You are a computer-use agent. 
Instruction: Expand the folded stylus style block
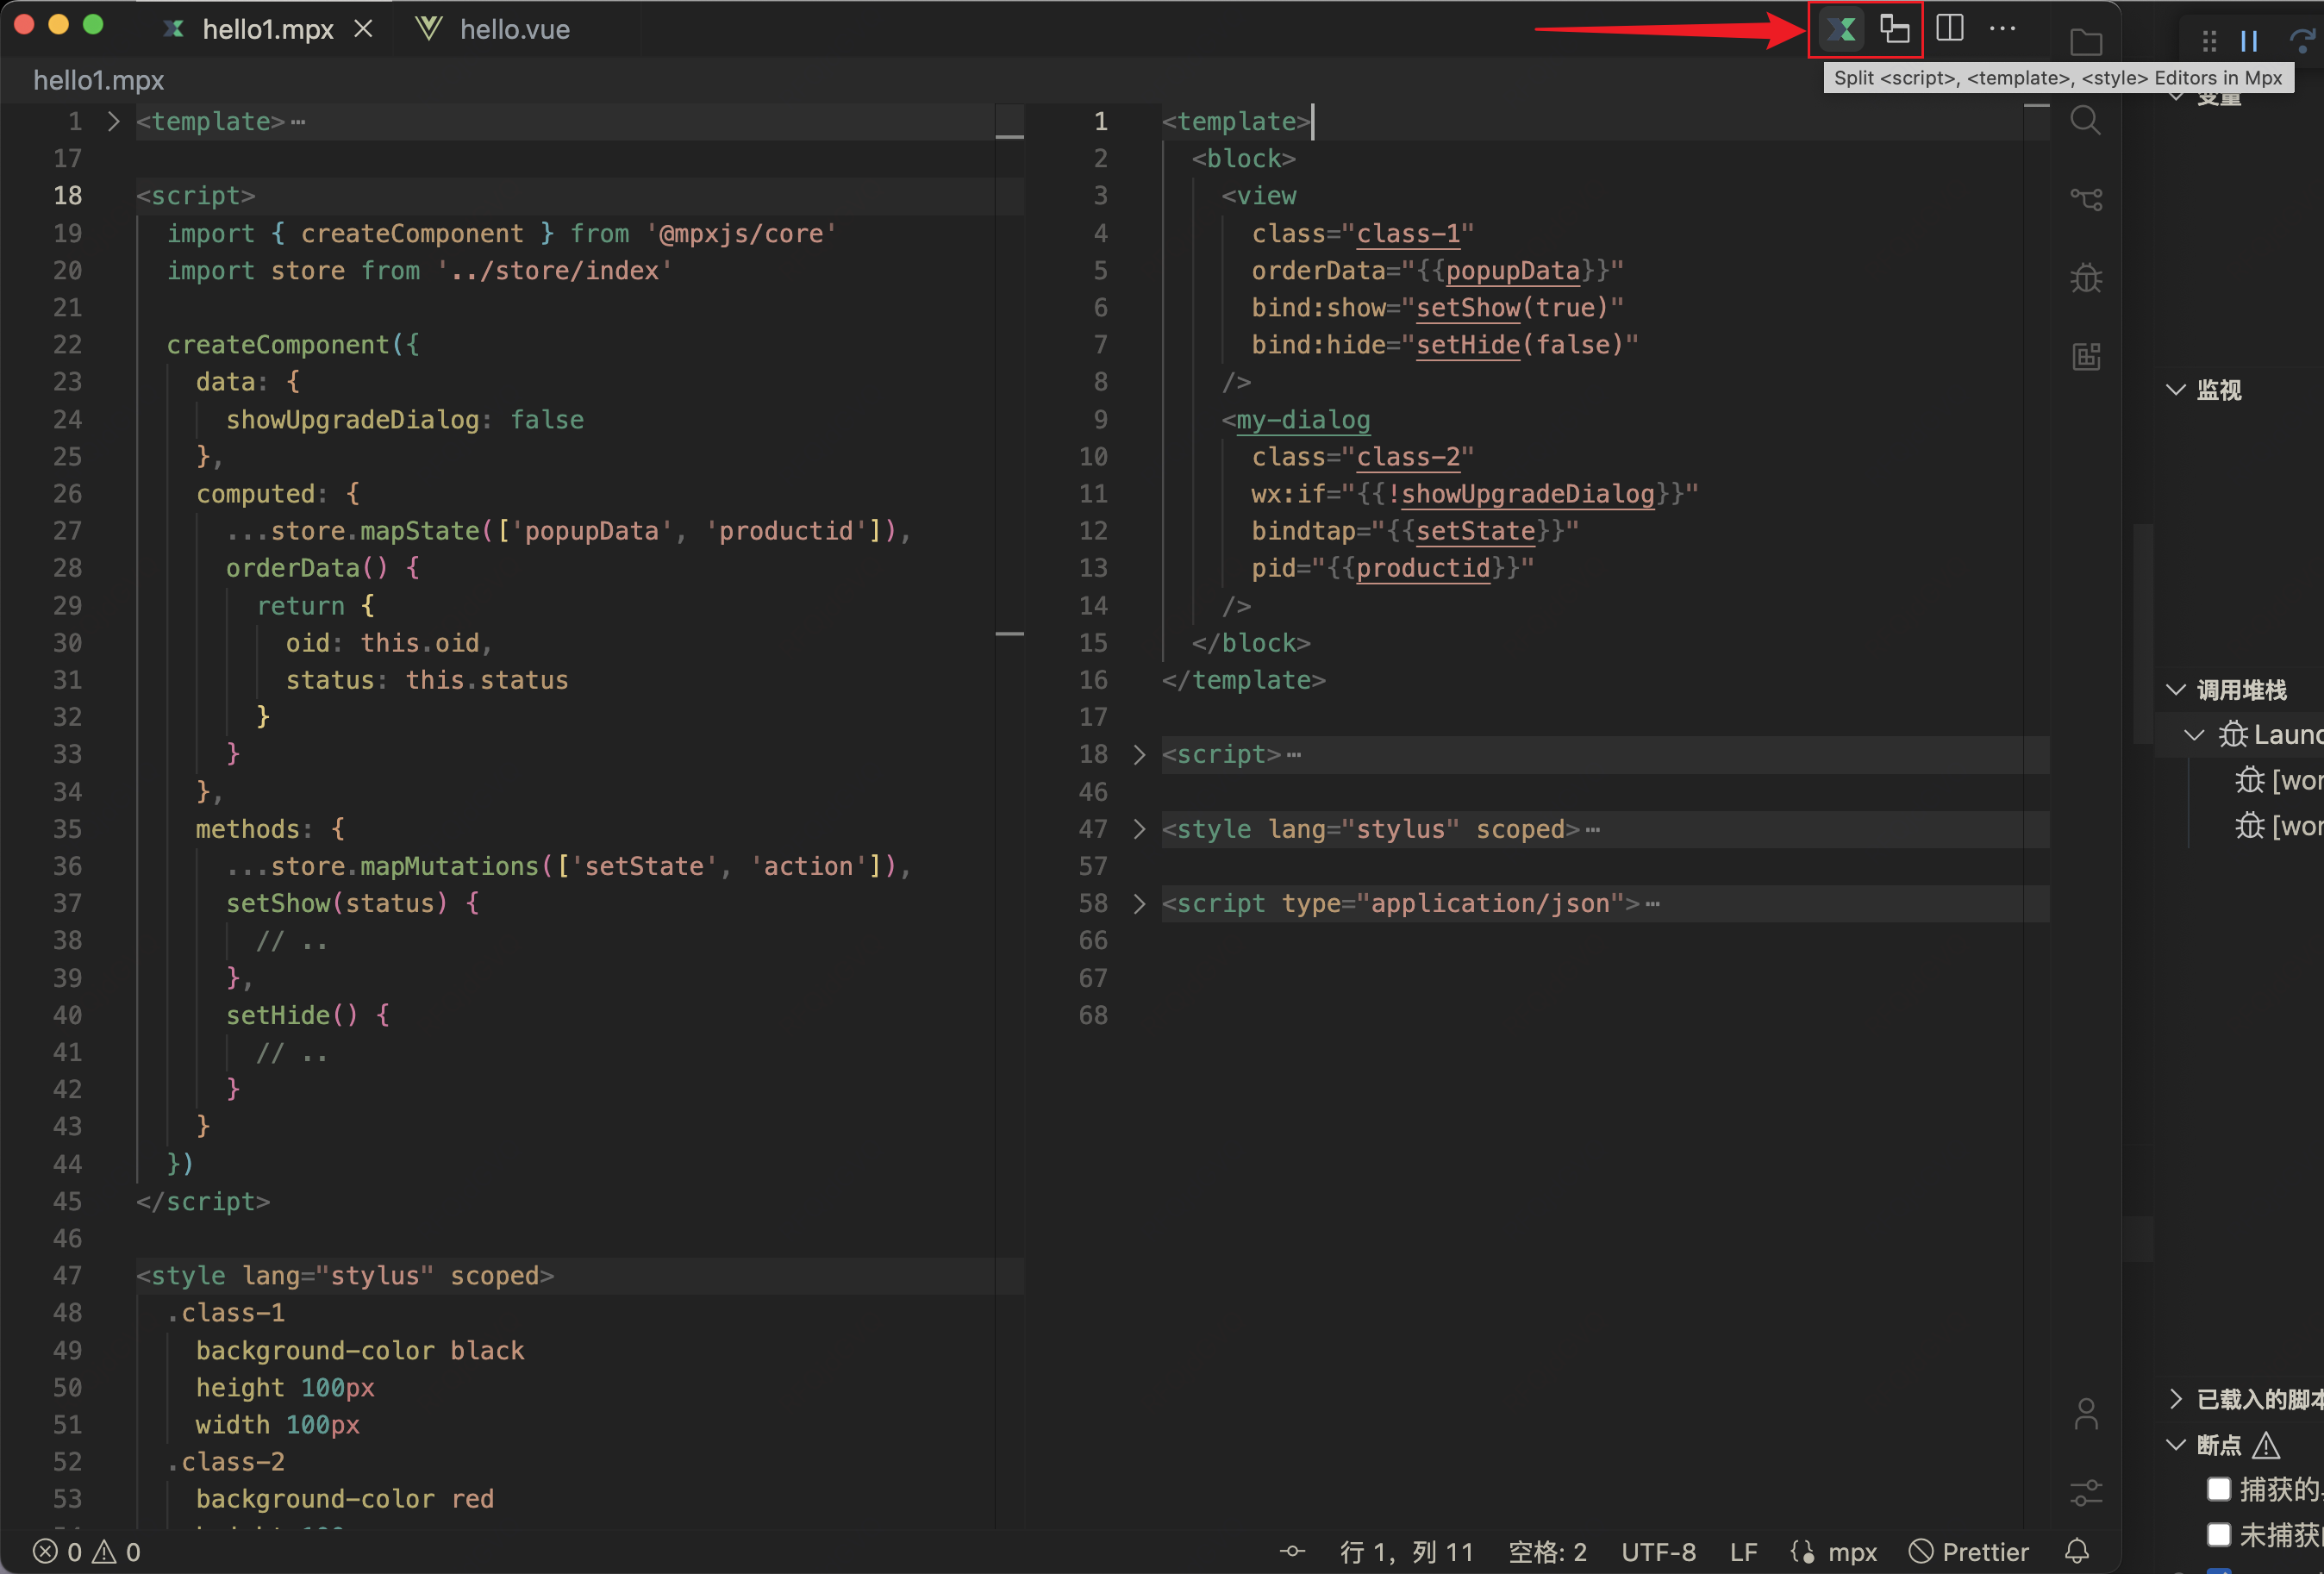click(1139, 829)
